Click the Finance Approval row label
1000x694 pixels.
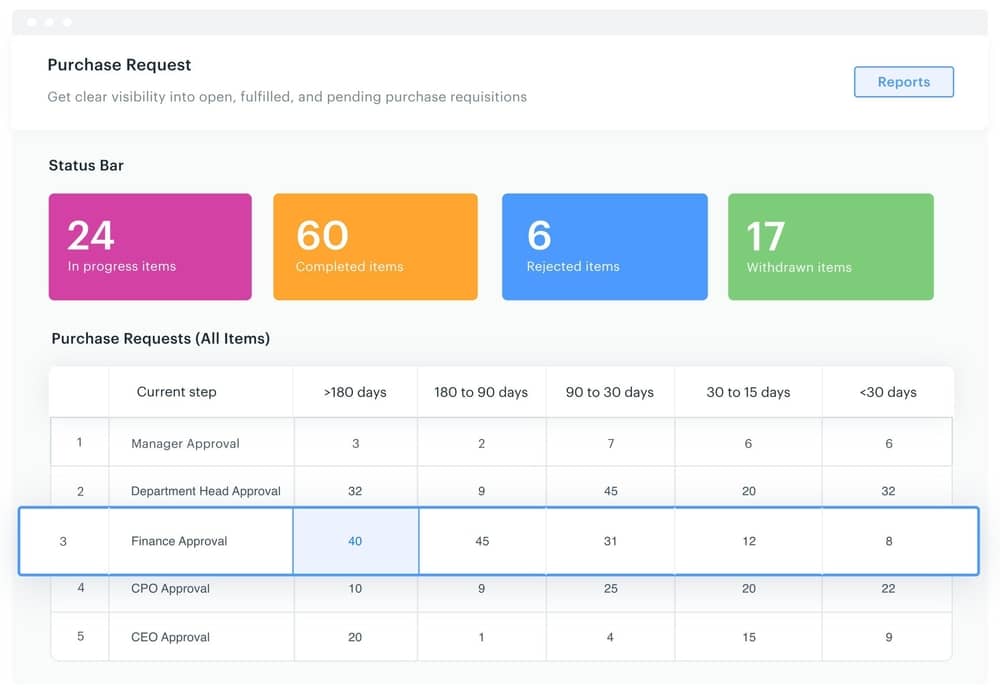[x=179, y=541]
